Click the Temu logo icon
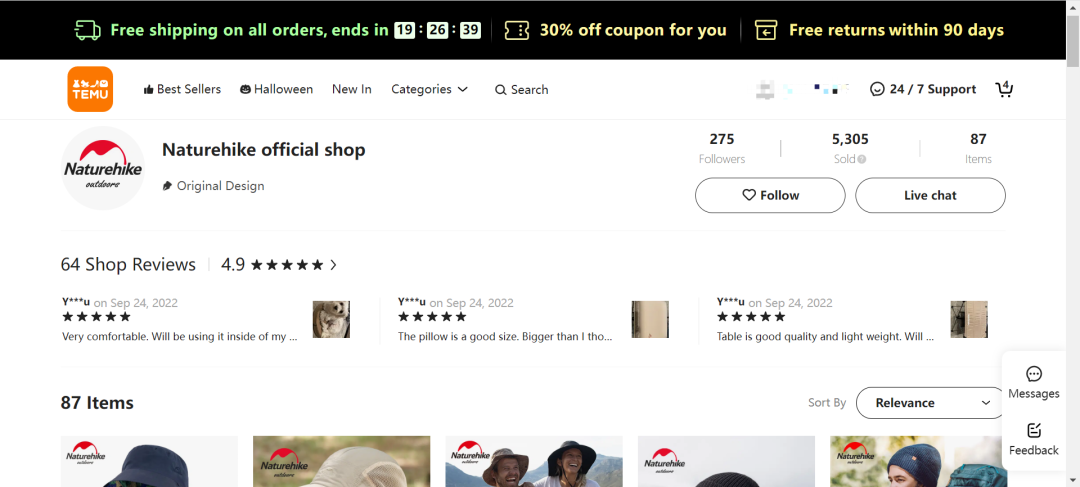1080x487 pixels. coord(90,89)
